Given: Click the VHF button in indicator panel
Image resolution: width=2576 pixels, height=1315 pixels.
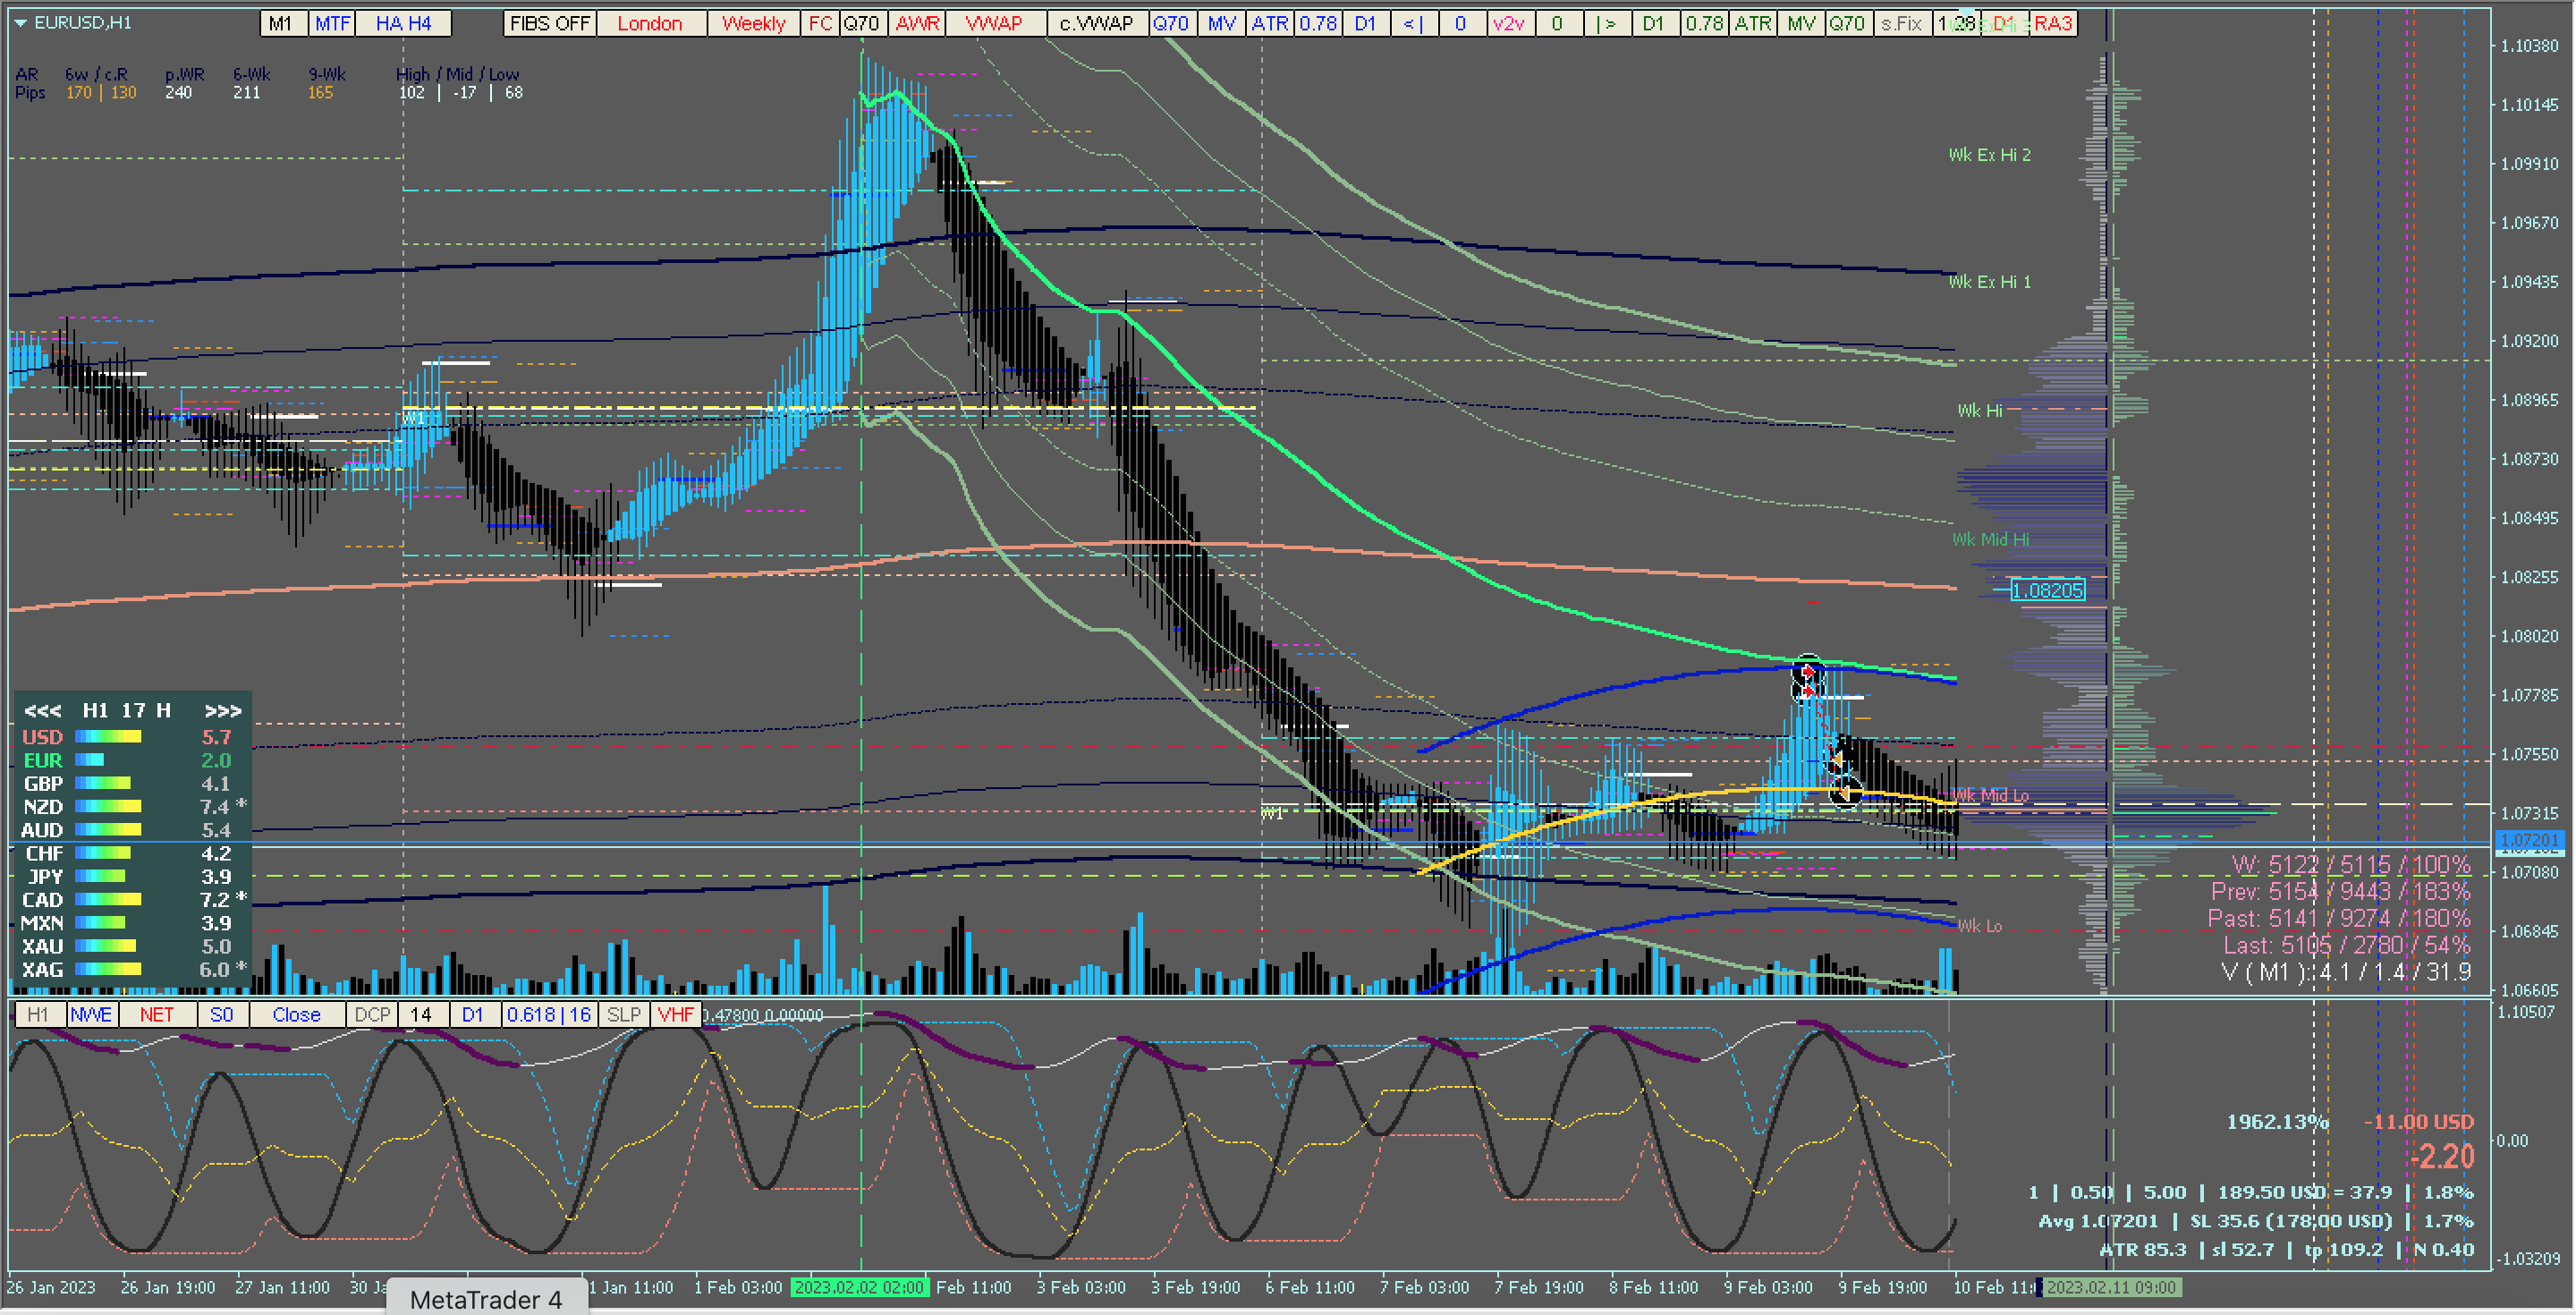Looking at the screenshot, I should 675,1014.
